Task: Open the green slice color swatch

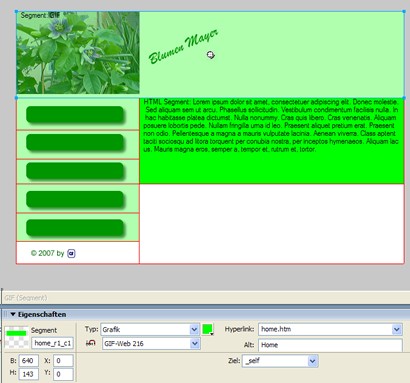Action: 208,329
